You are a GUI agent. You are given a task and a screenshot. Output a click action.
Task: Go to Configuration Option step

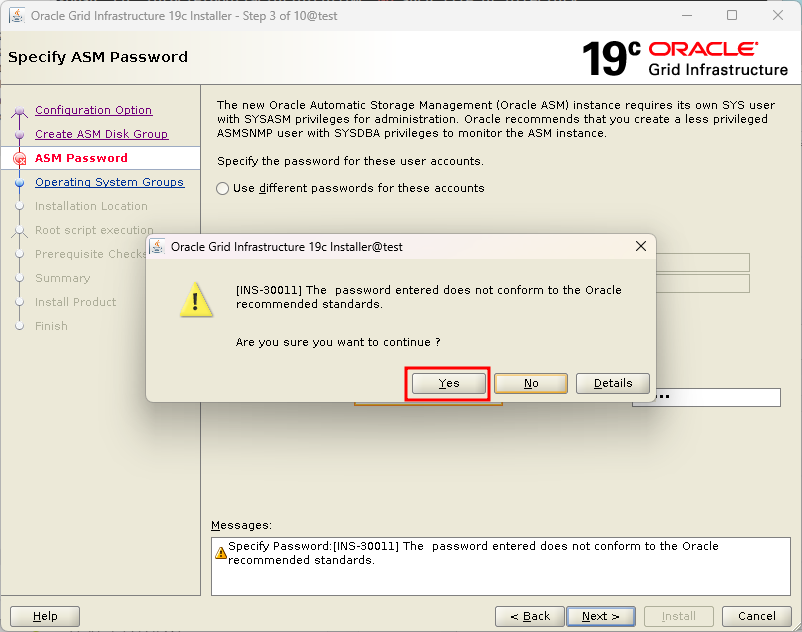coord(94,110)
